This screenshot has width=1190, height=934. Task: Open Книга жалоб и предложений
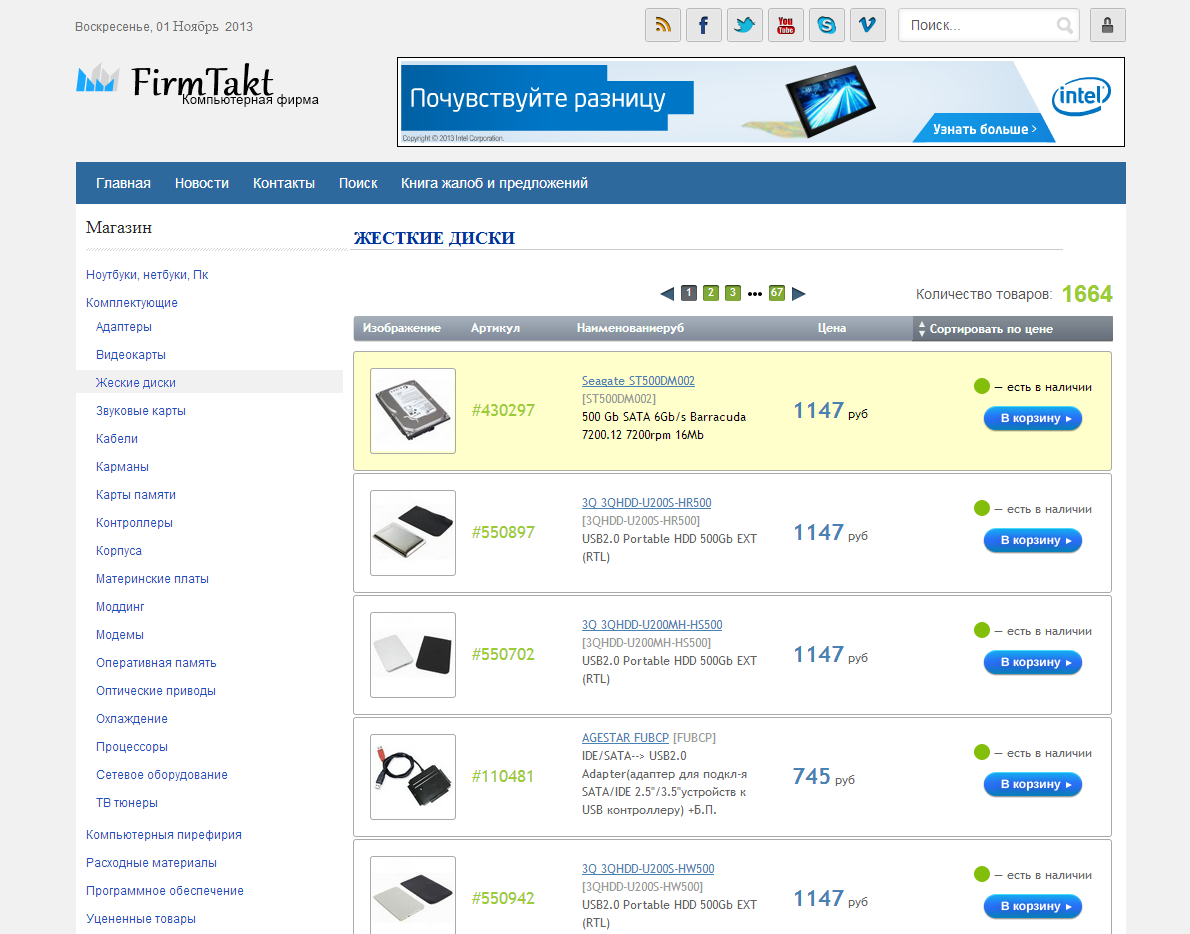494,183
